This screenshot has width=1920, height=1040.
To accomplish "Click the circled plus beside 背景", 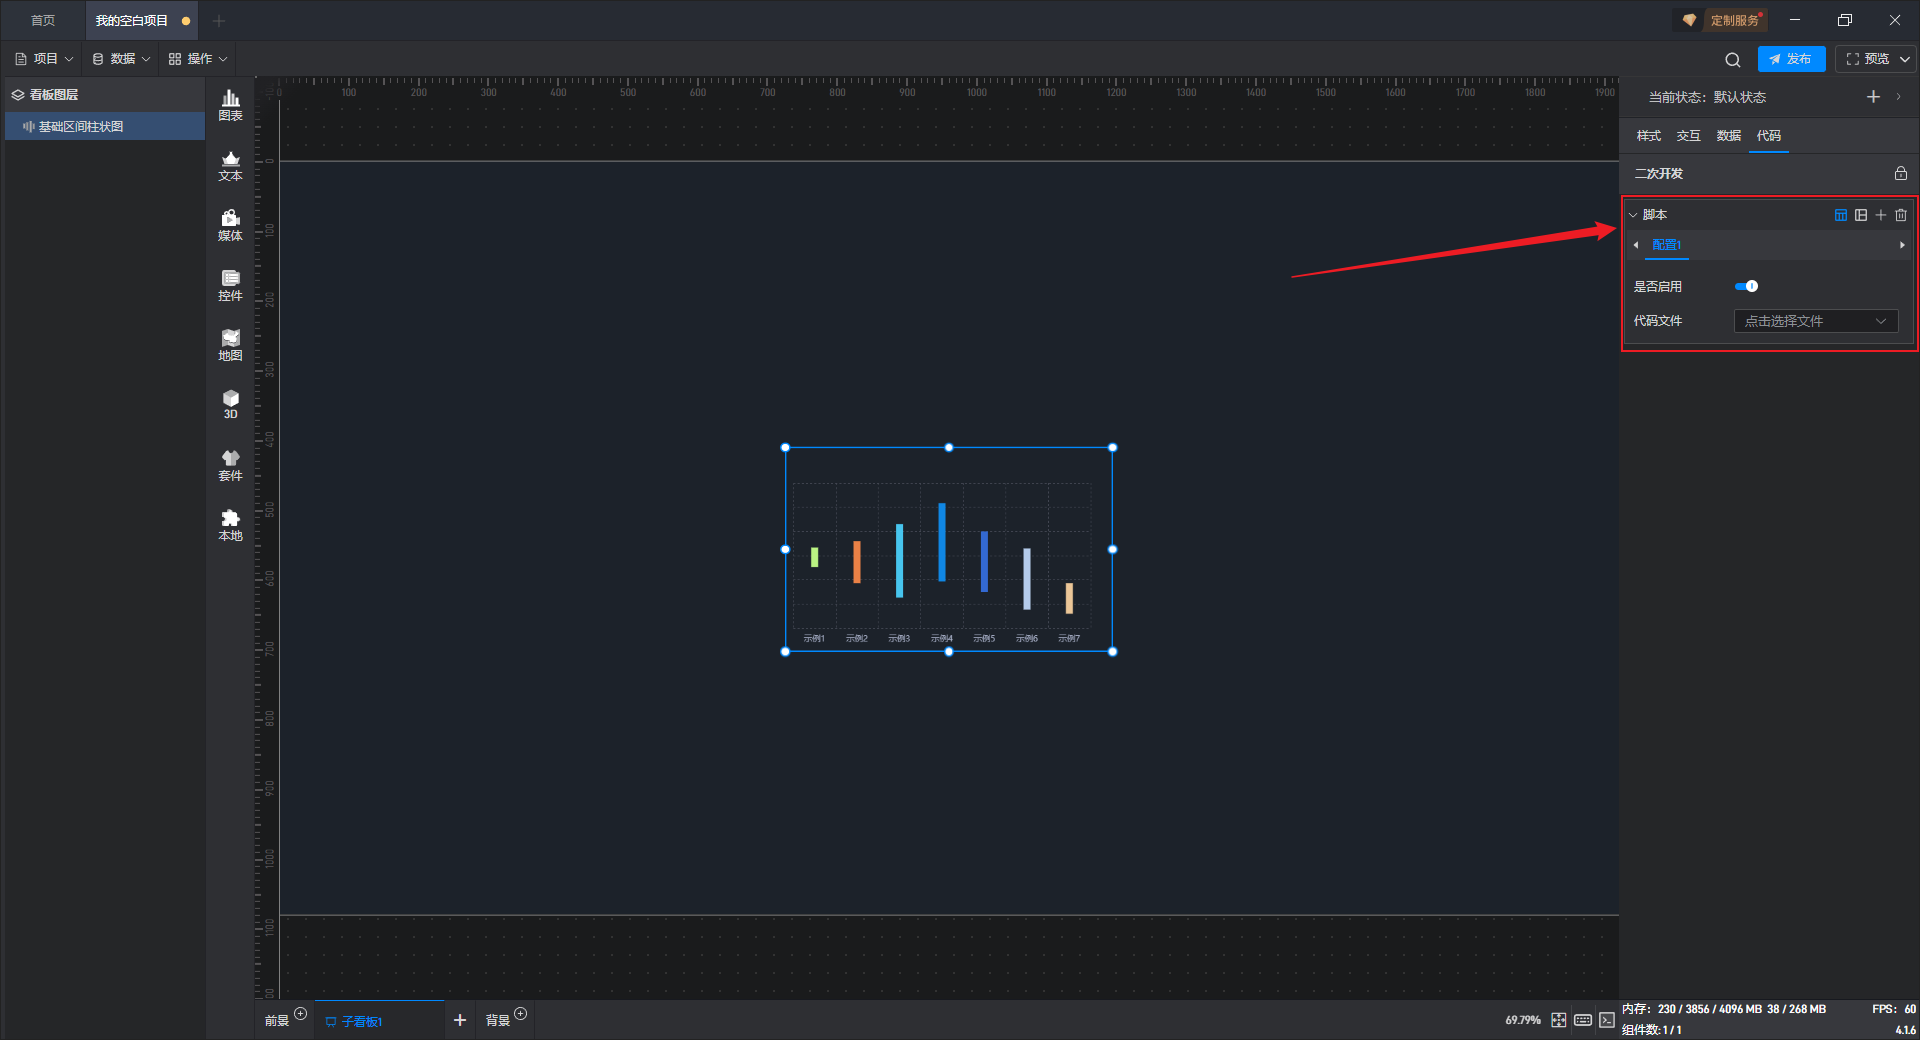I will pos(520,1014).
